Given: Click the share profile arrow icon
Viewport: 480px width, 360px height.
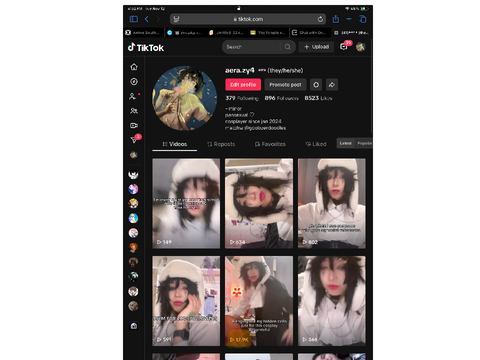Looking at the screenshot, I should (332, 85).
